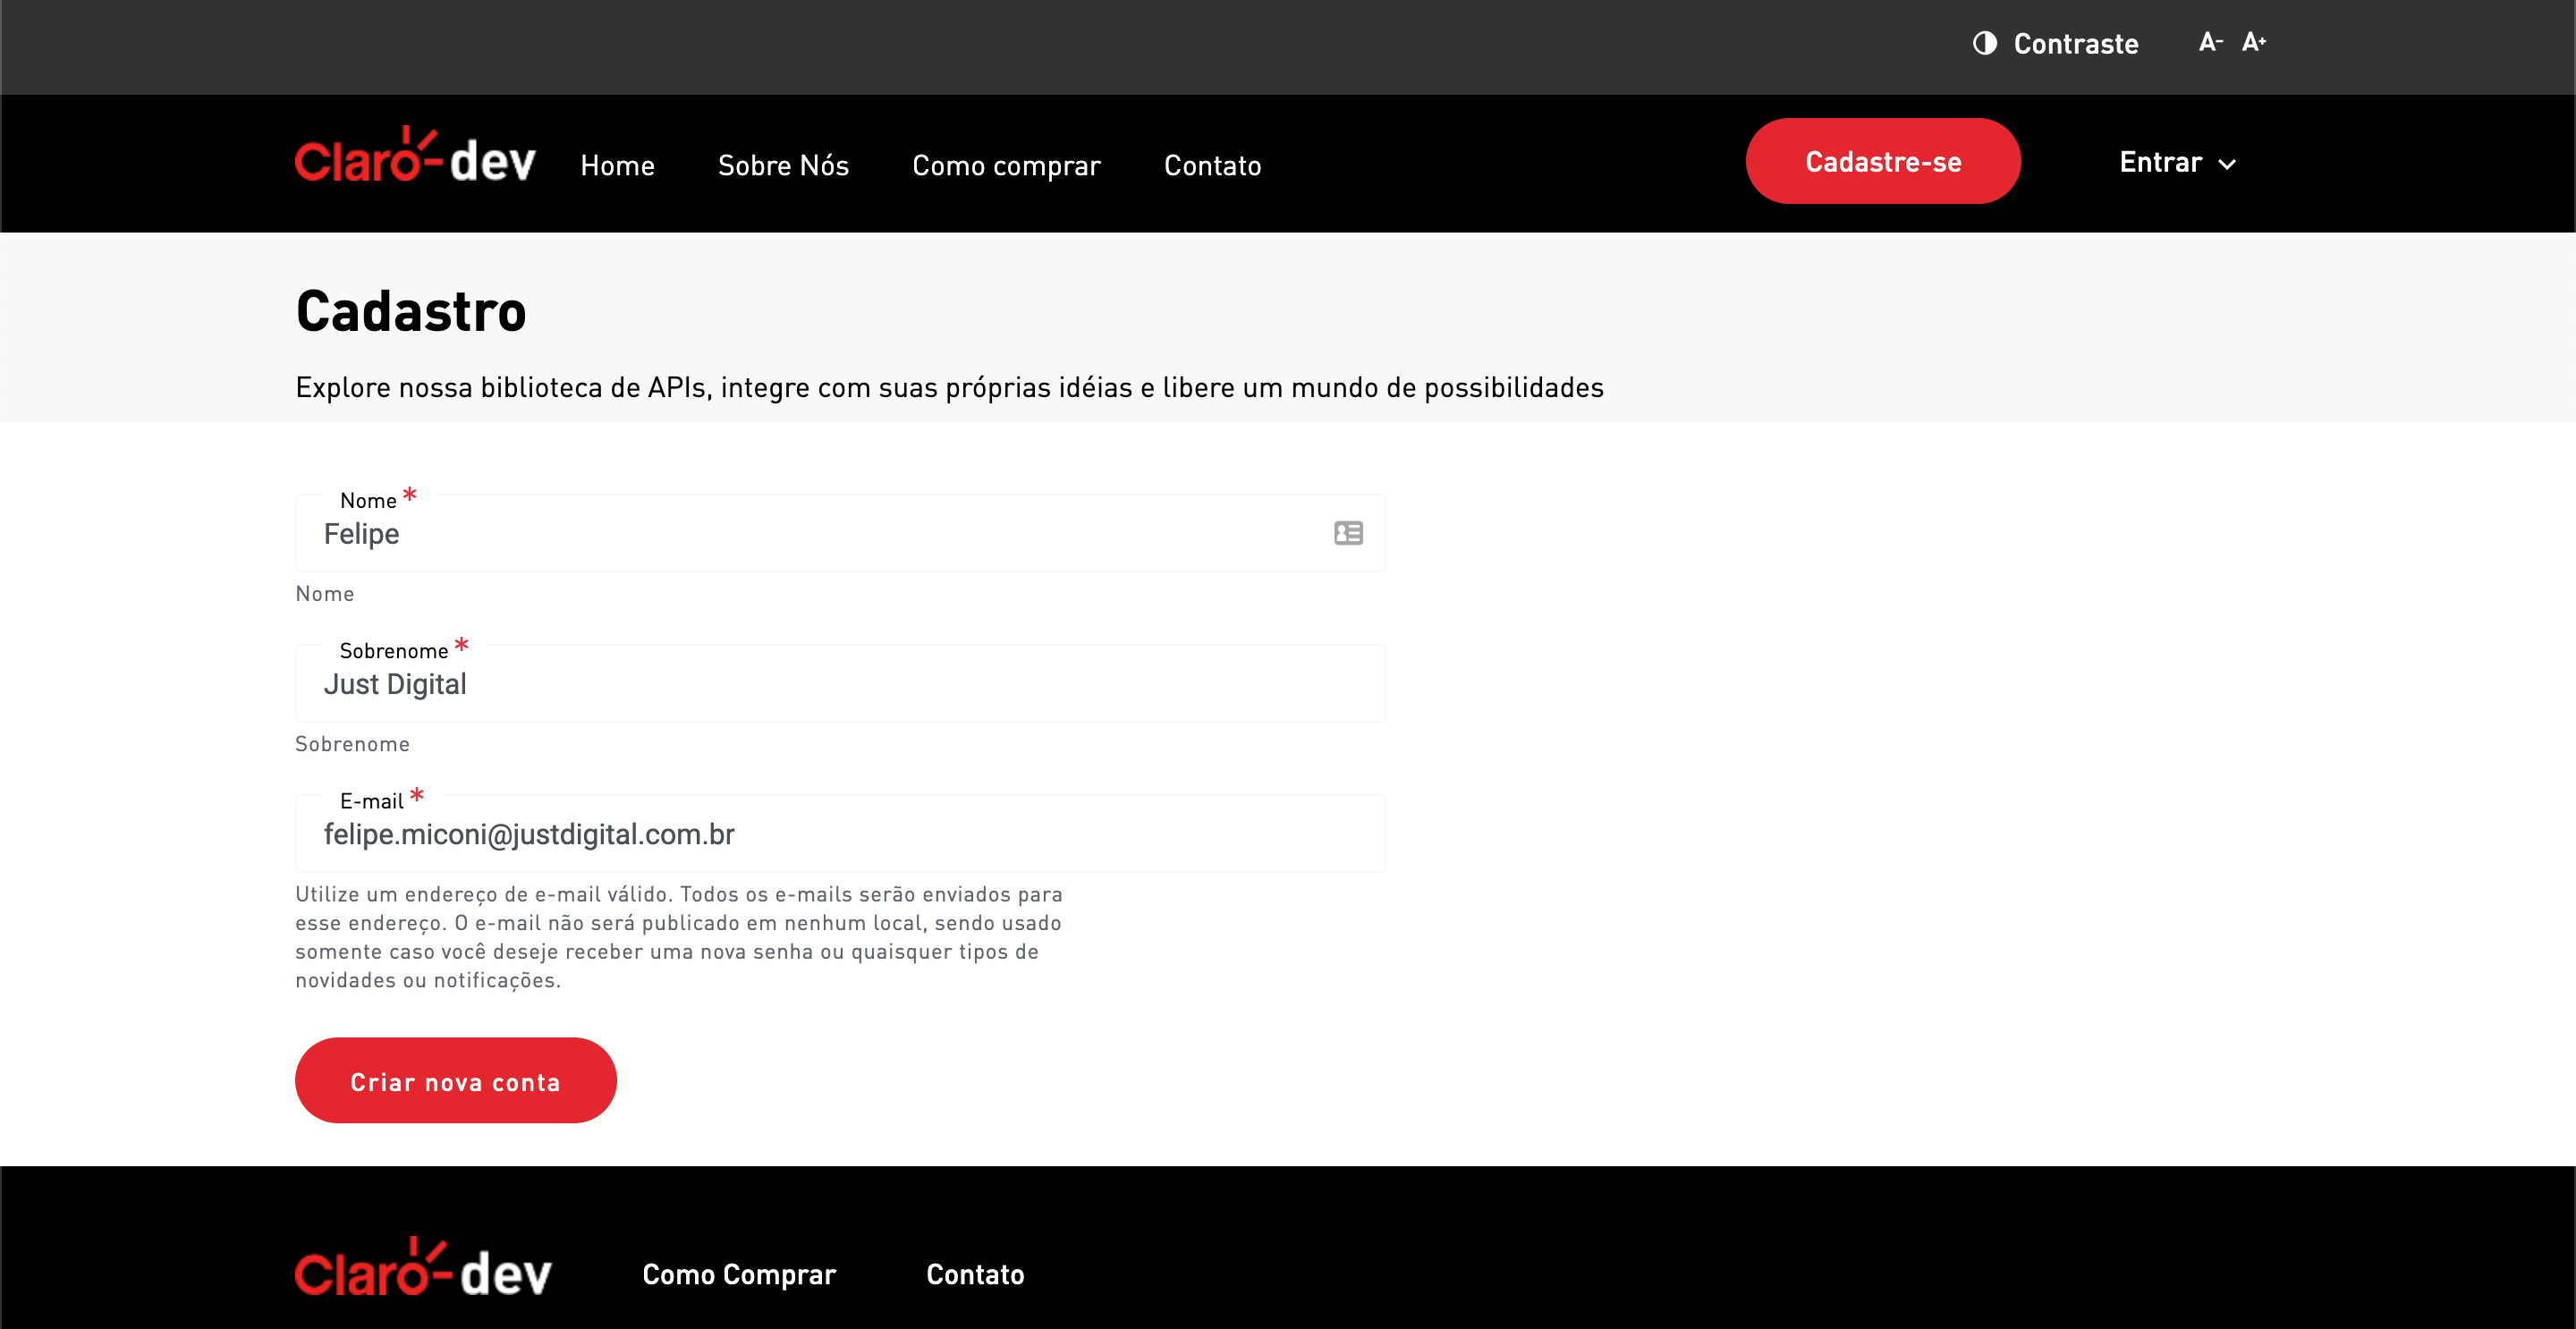Click the Claro dev logo in footer
Image resolution: width=2576 pixels, height=1329 pixels.
tap(422, 1270)
